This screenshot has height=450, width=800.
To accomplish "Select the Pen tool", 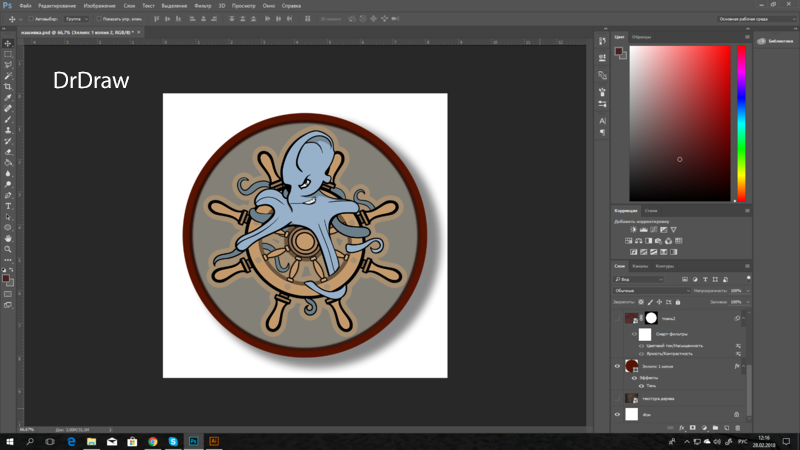I will coord(8,195).
